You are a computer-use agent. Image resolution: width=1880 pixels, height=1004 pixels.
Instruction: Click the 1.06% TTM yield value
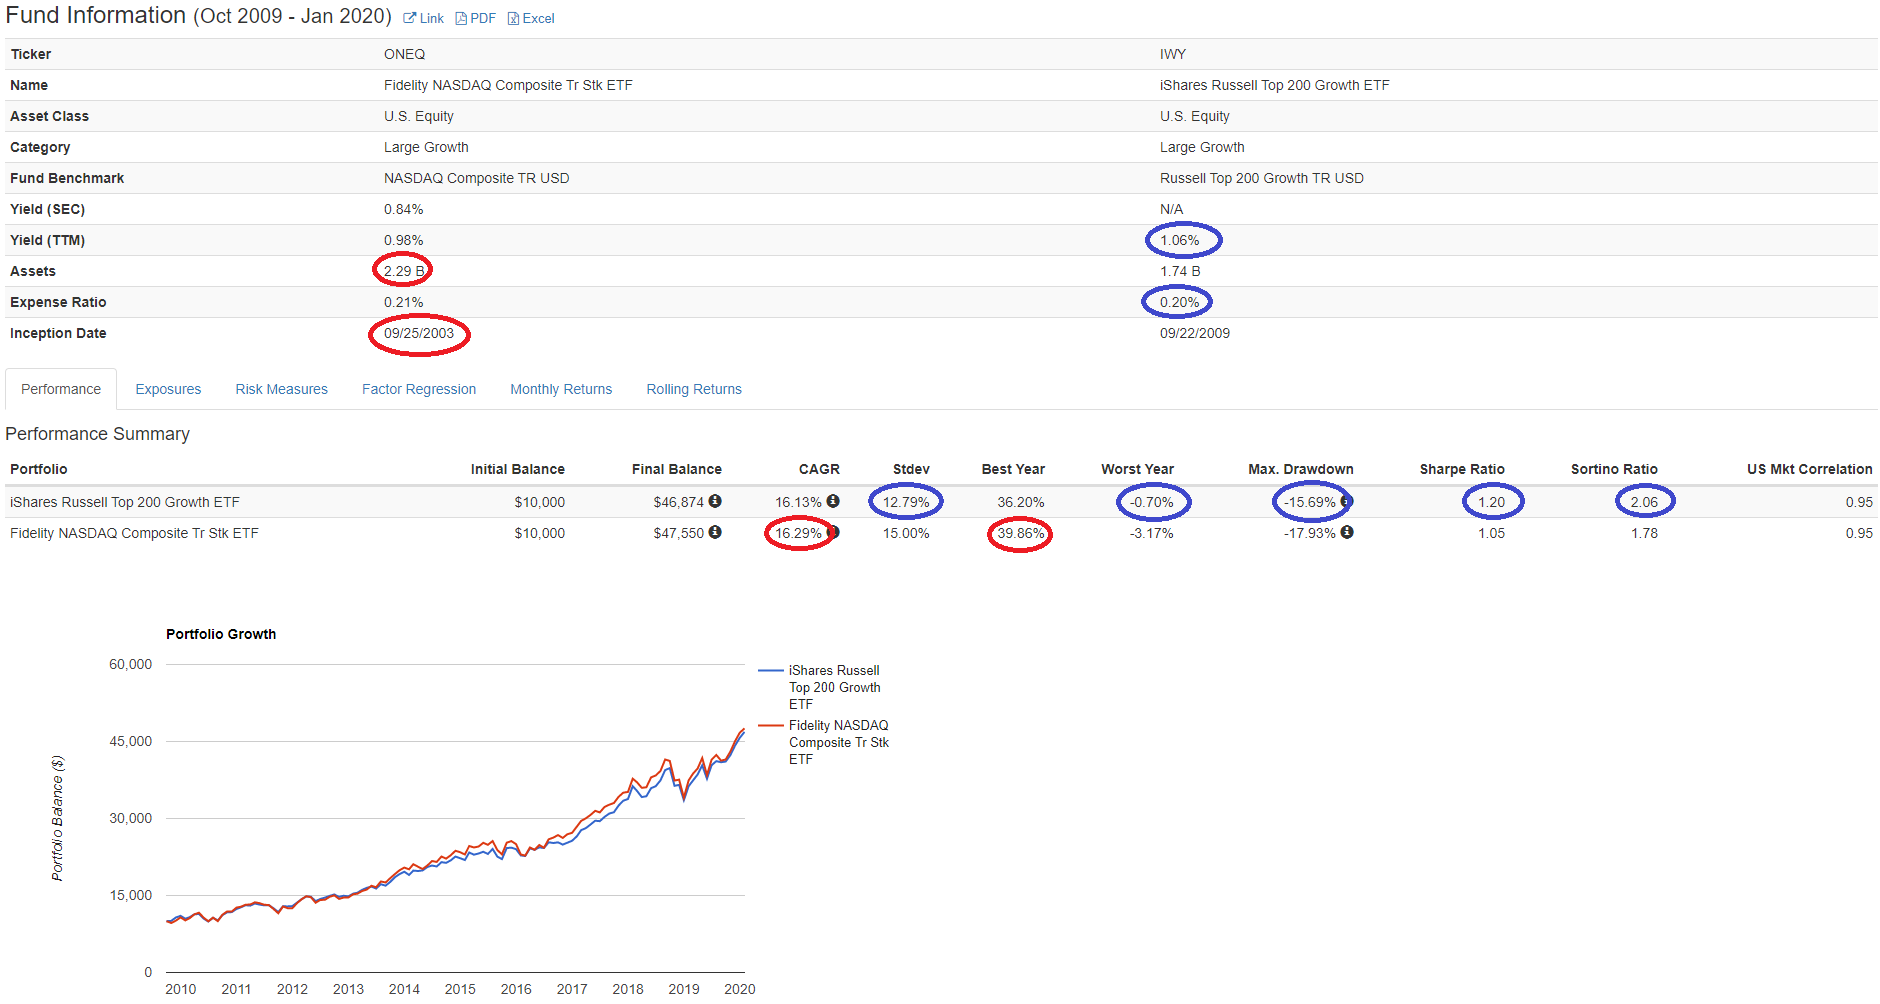(x=1180, y=240)
